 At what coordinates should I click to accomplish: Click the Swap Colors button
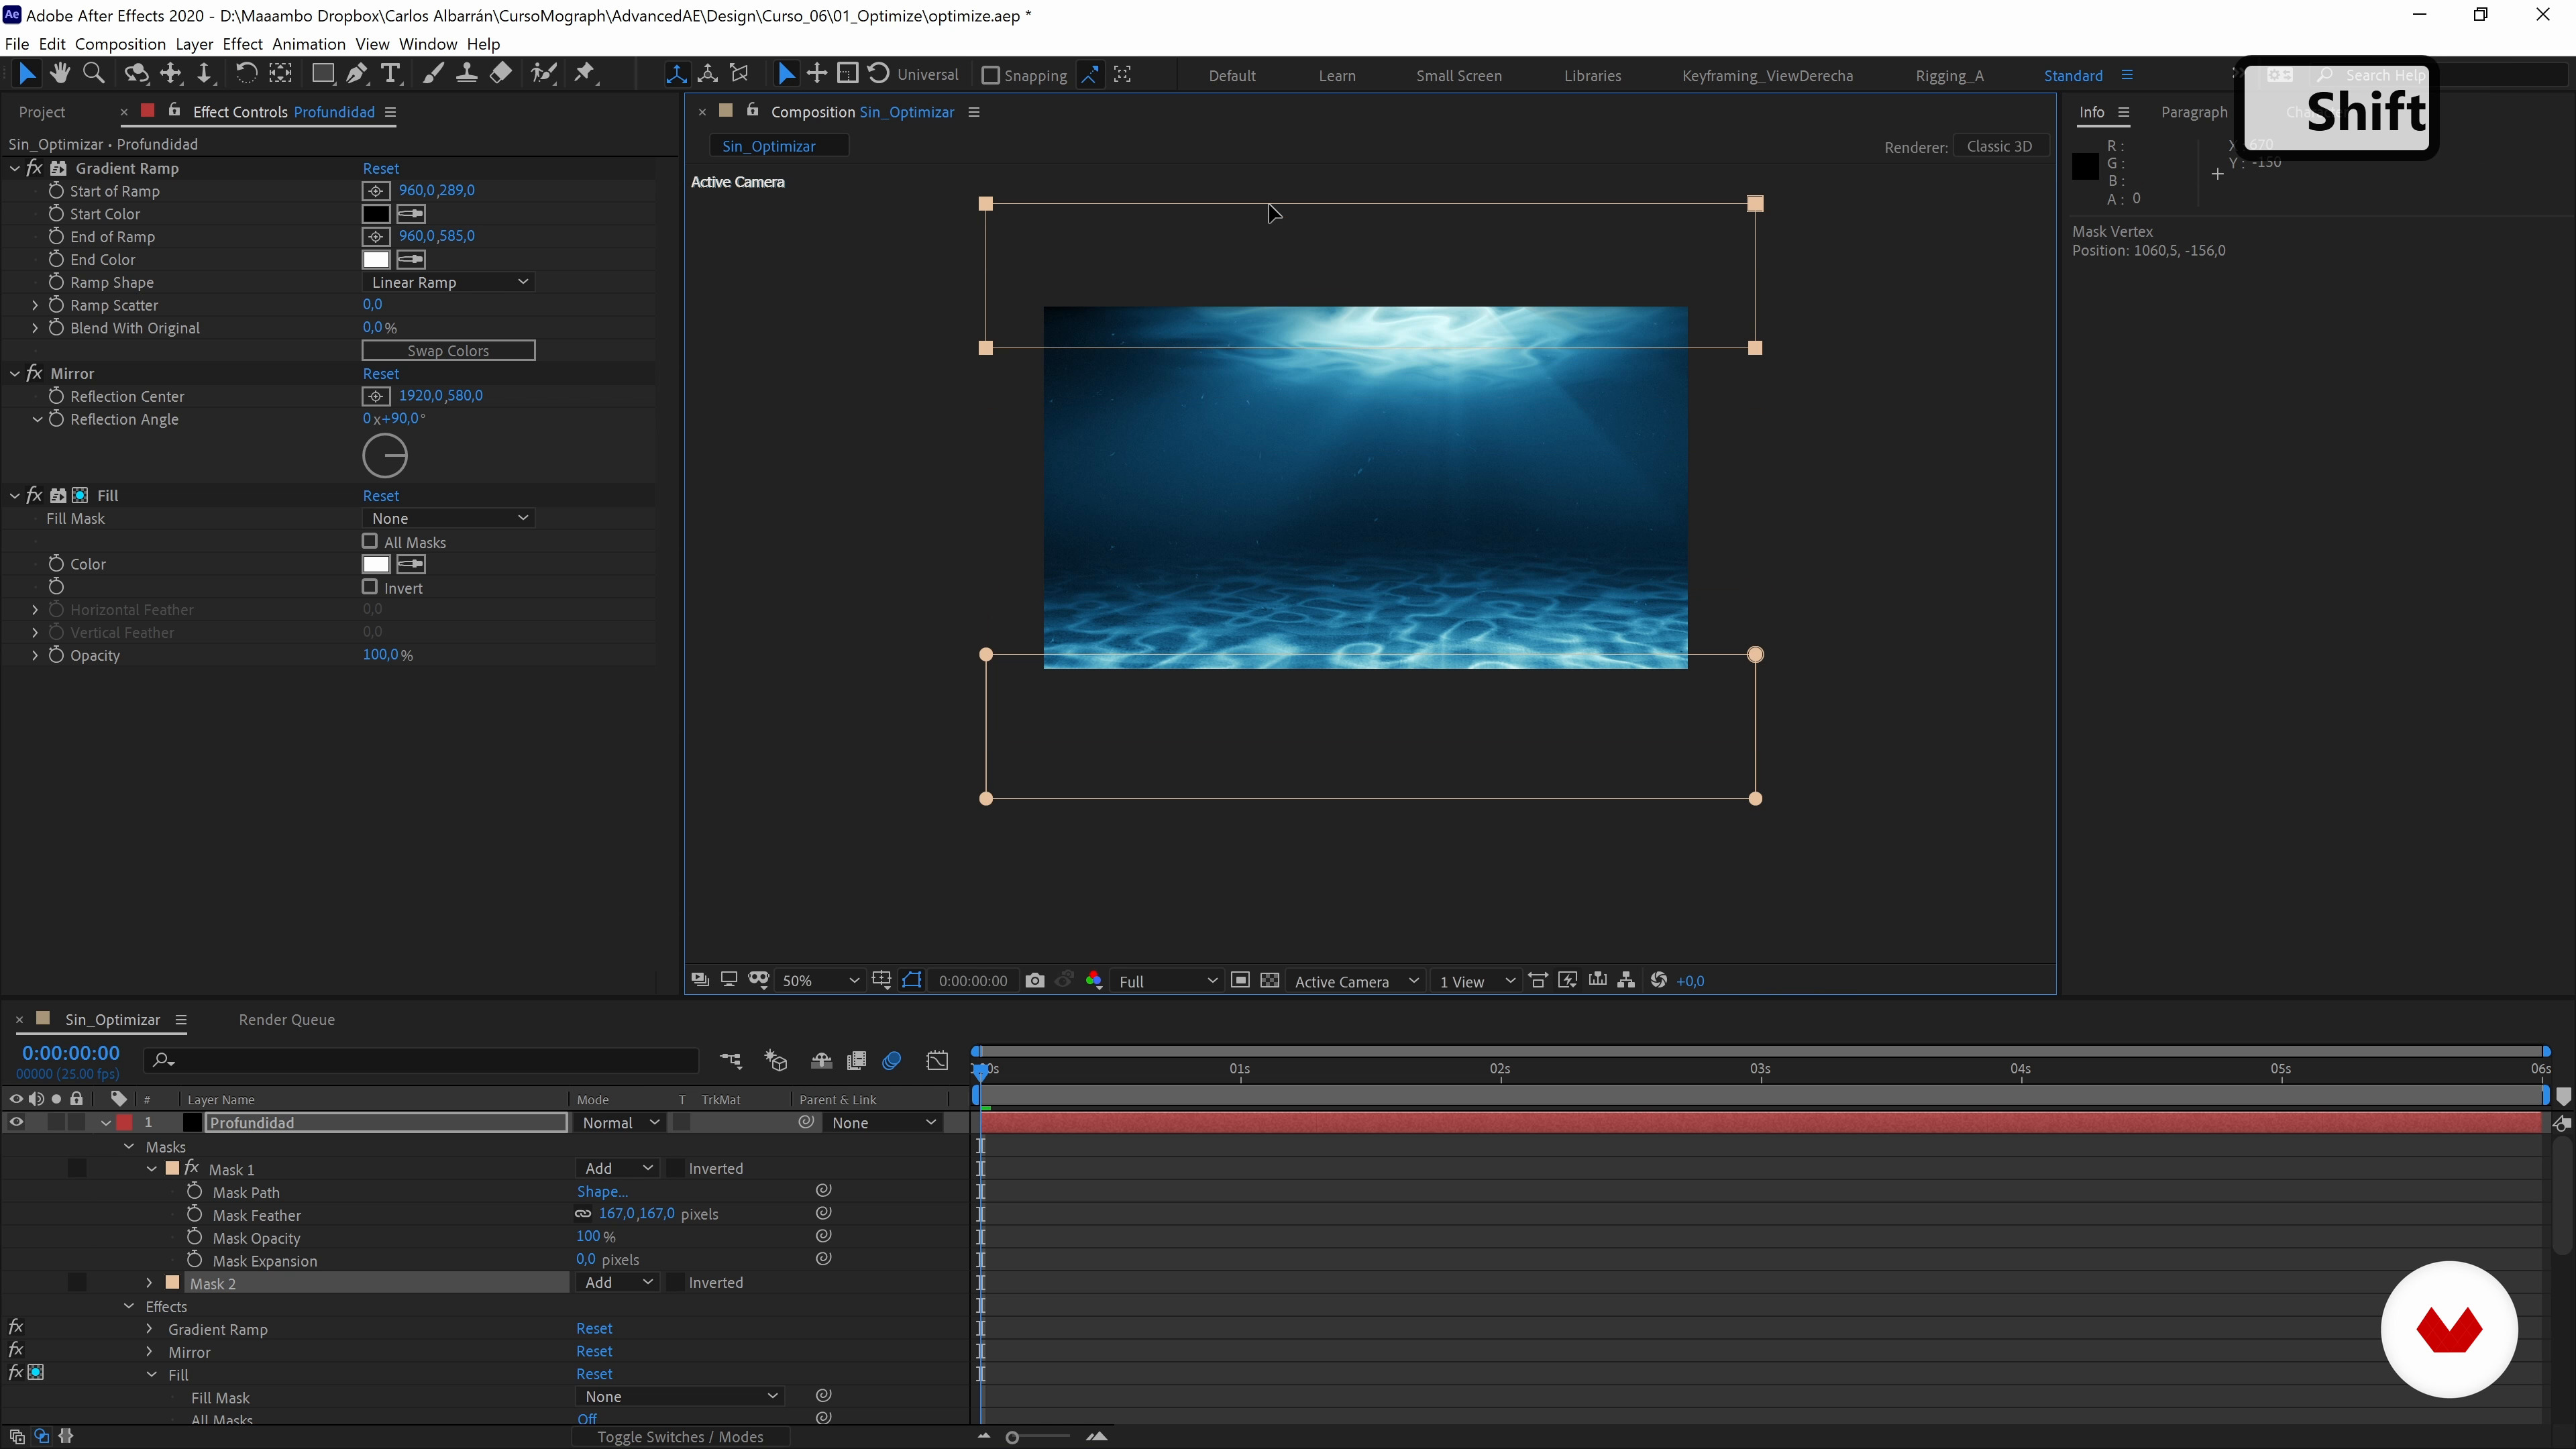[x=448, y=350]
